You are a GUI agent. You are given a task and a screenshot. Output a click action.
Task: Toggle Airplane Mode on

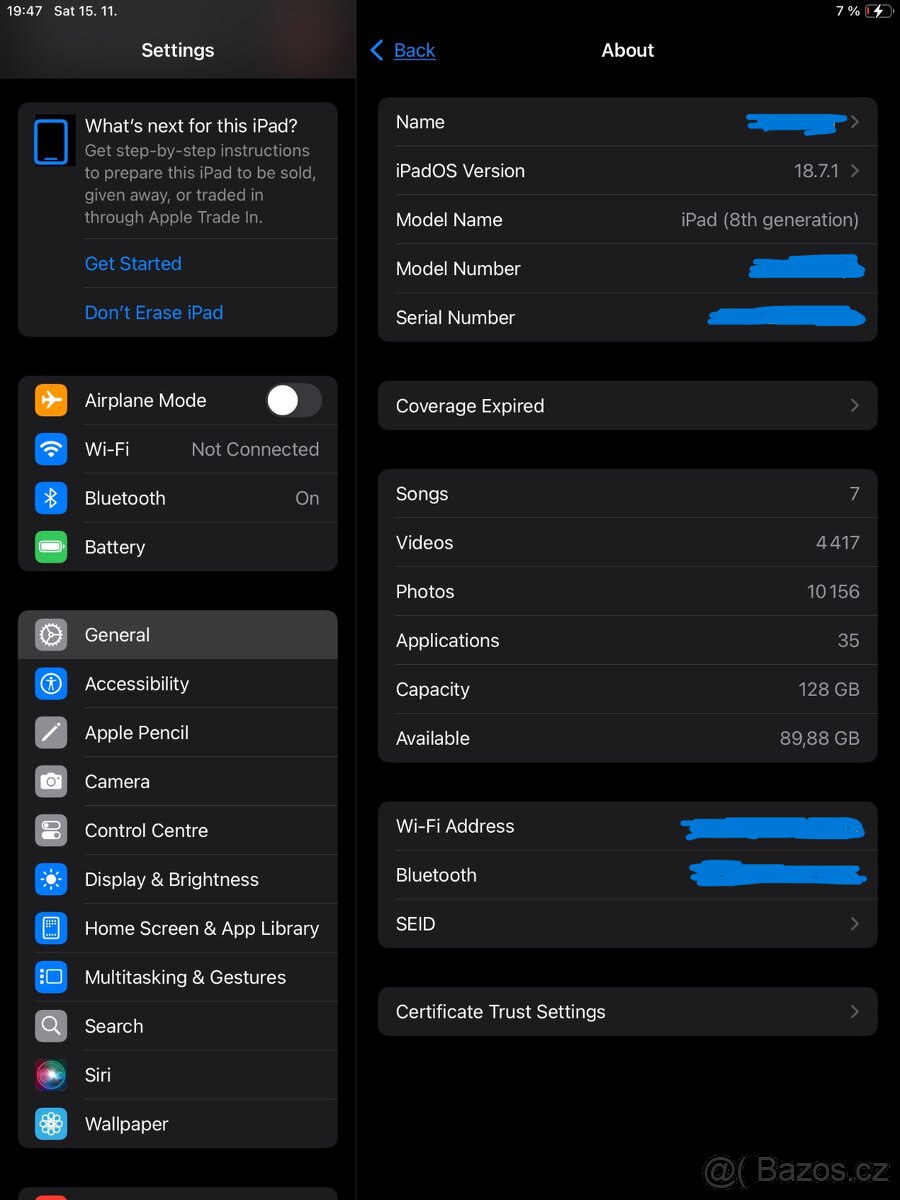(x=293, y=400)
